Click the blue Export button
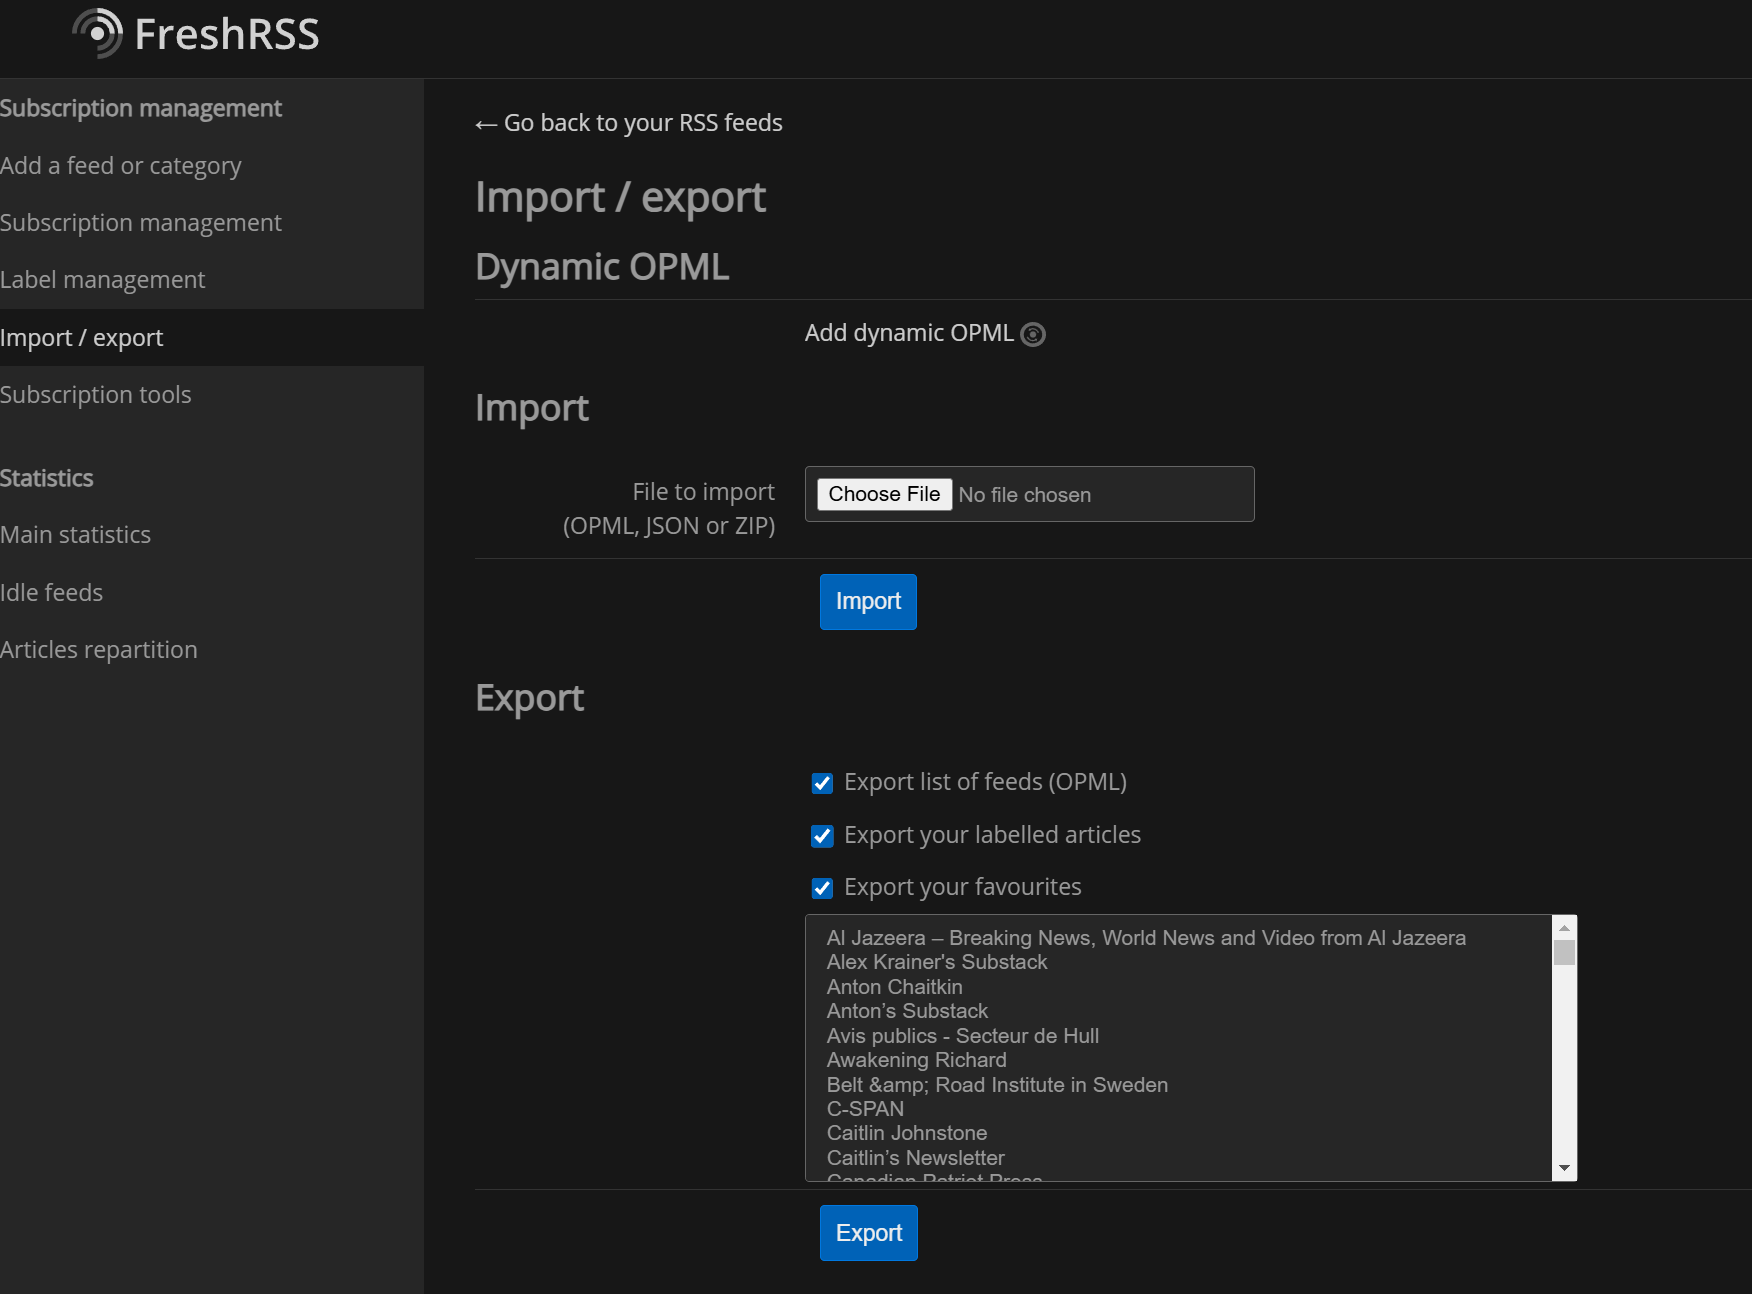 click(x=869, y=1233)
